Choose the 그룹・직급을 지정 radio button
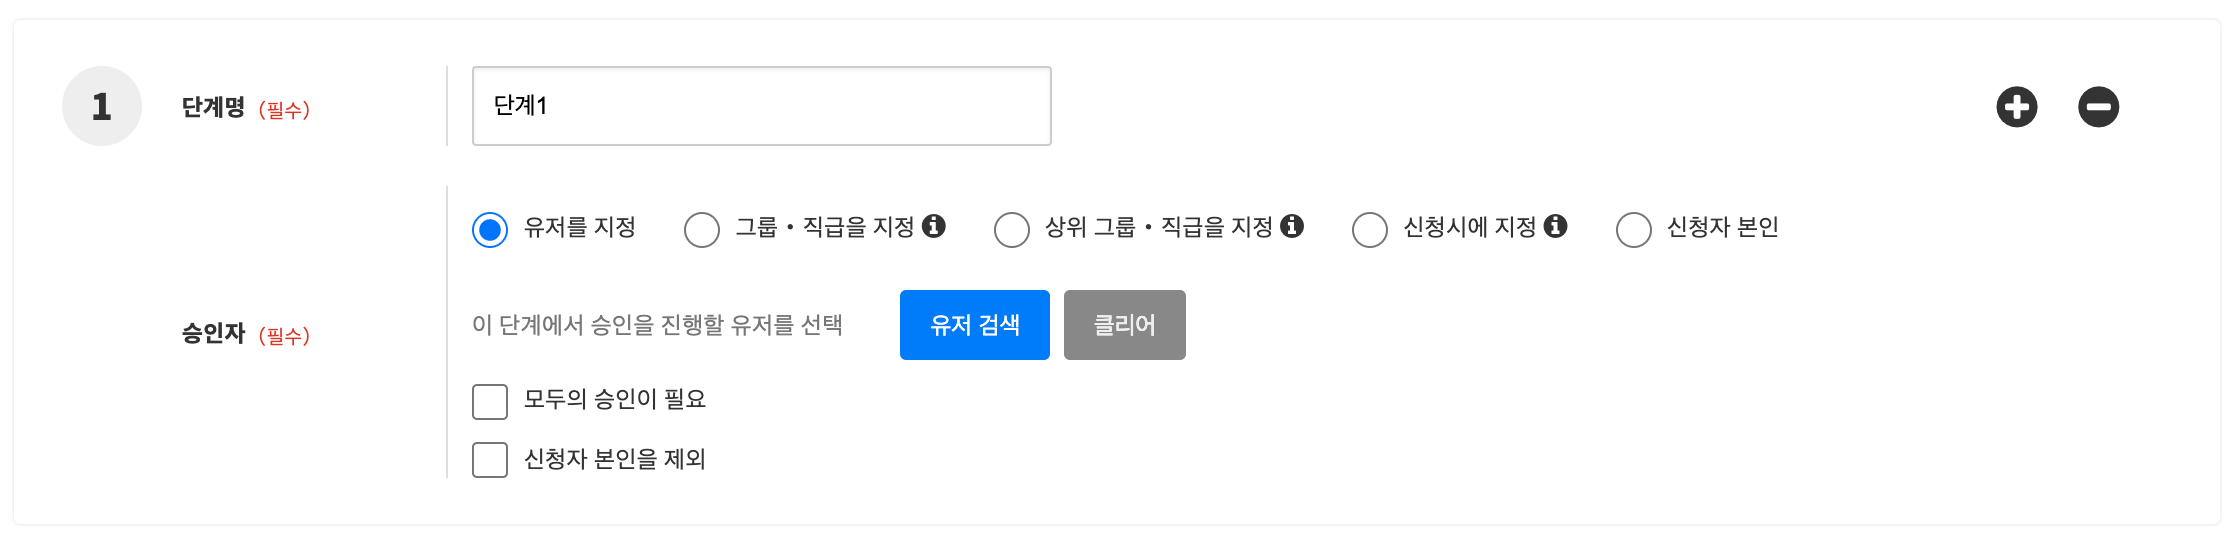The width and height of the screenshot is (2236, 538). pyautogui.click(x=702, y=229)
